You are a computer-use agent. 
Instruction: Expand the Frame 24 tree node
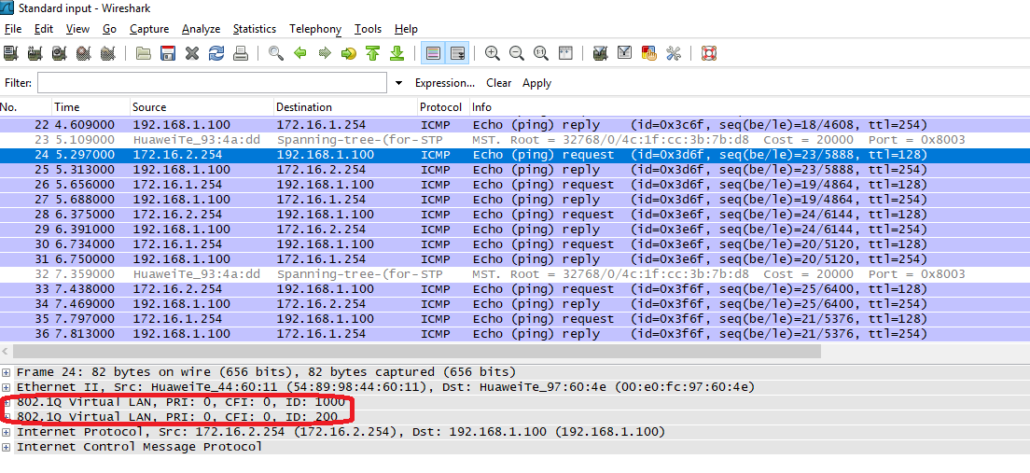[x=7, y=372]
